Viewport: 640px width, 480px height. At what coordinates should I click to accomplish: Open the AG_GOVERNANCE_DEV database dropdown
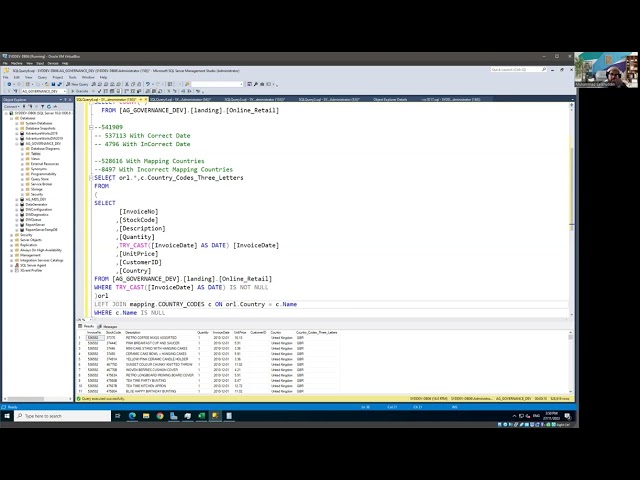pyautogui.click(x=43, y=91)
